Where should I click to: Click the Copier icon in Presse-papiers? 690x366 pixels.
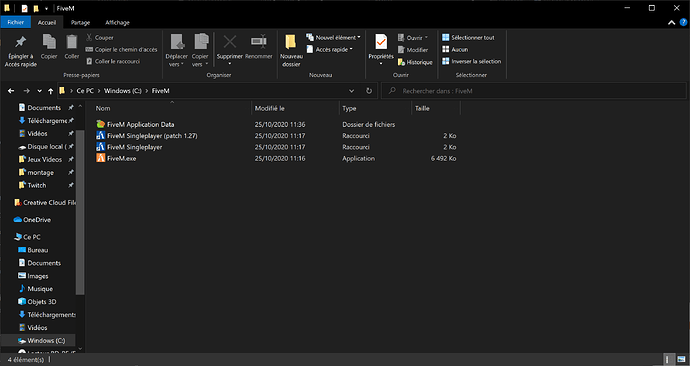49,42
